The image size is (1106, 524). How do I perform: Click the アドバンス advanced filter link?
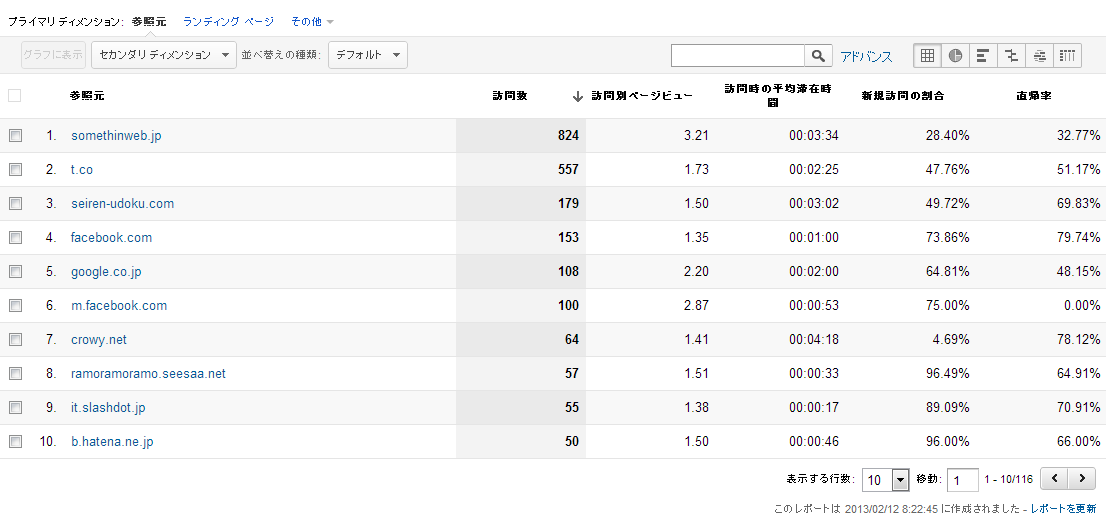866,57
